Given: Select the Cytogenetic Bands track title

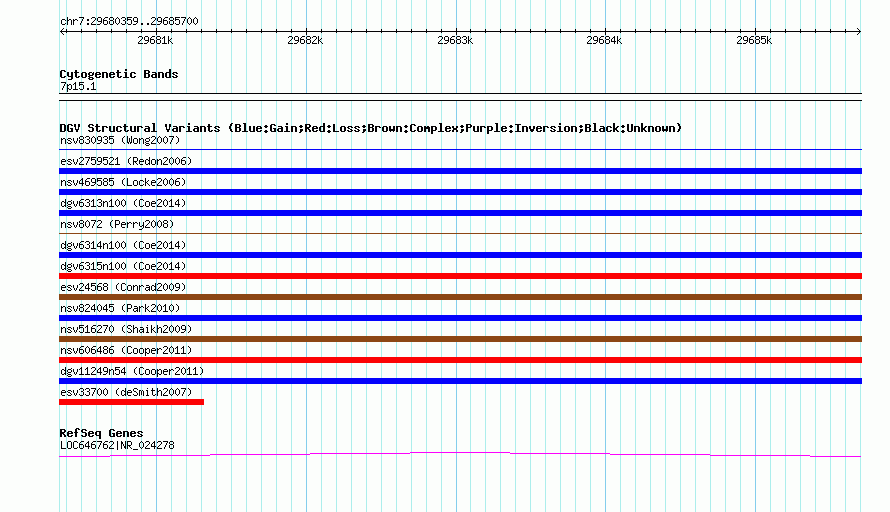Looking at the screenshot, I should pyautogui.click(x=119, y=74).
